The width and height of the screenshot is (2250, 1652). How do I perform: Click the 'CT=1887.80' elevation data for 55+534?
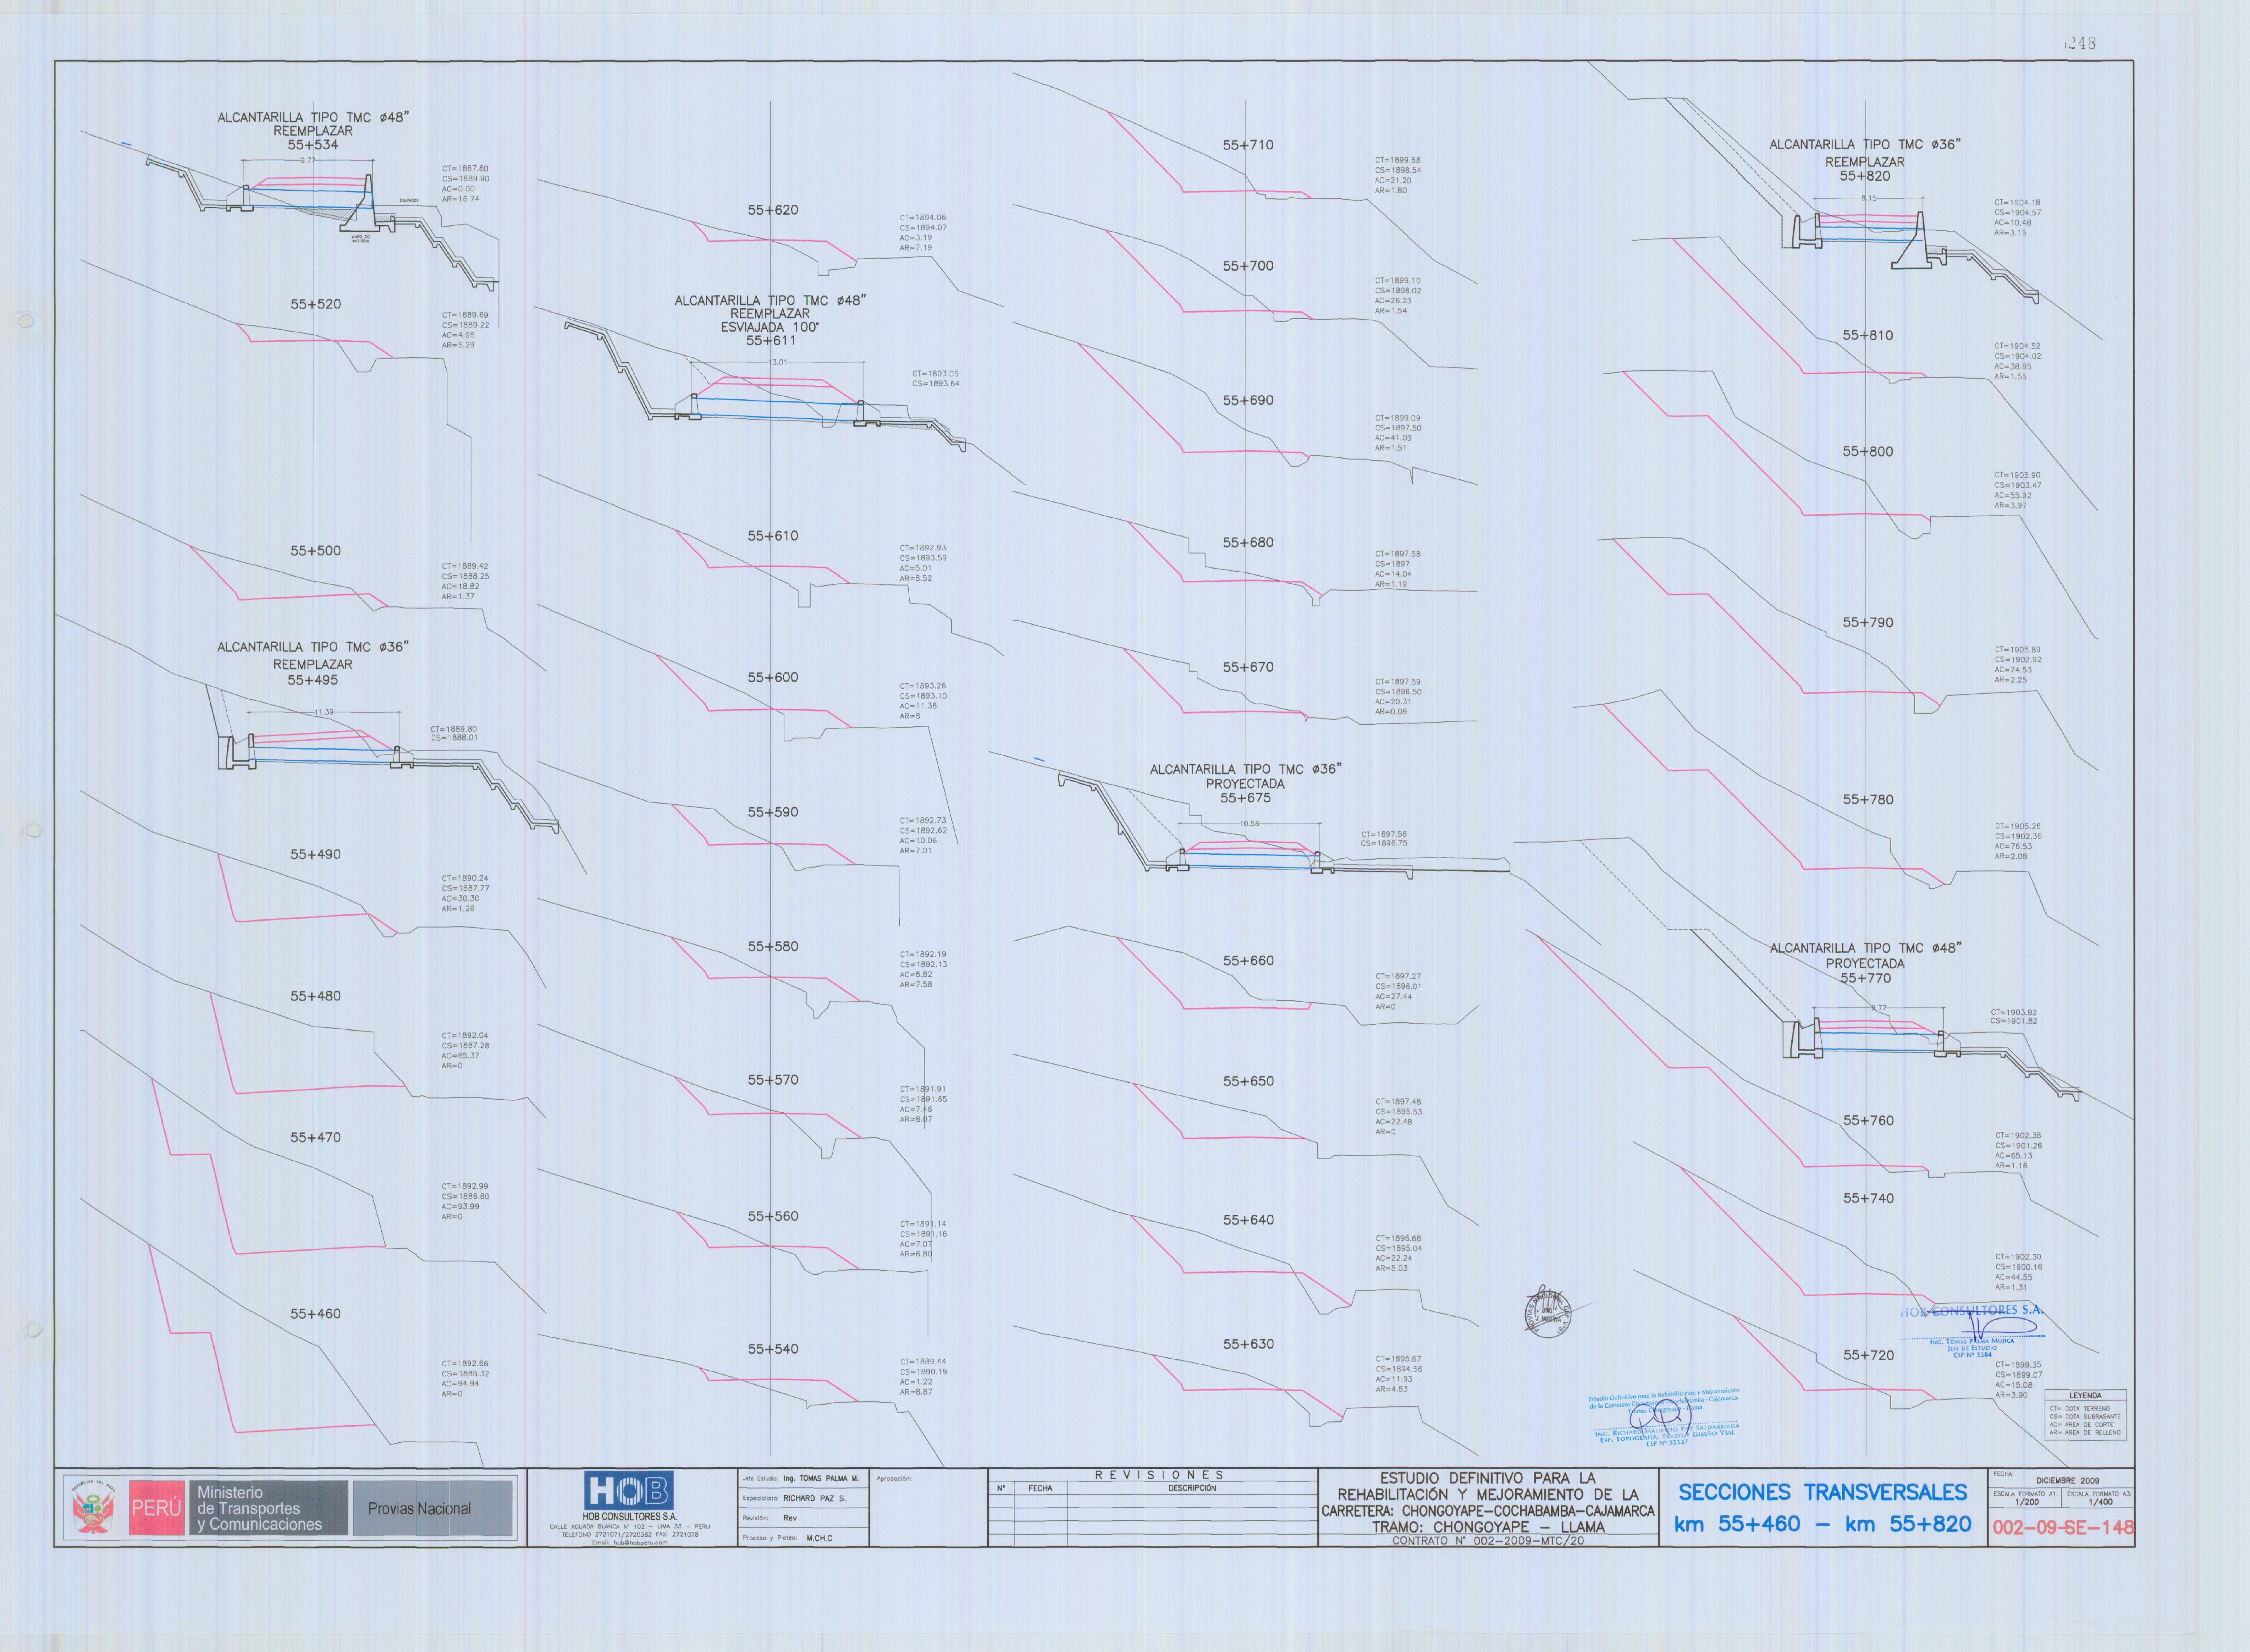tap(465, 169)
